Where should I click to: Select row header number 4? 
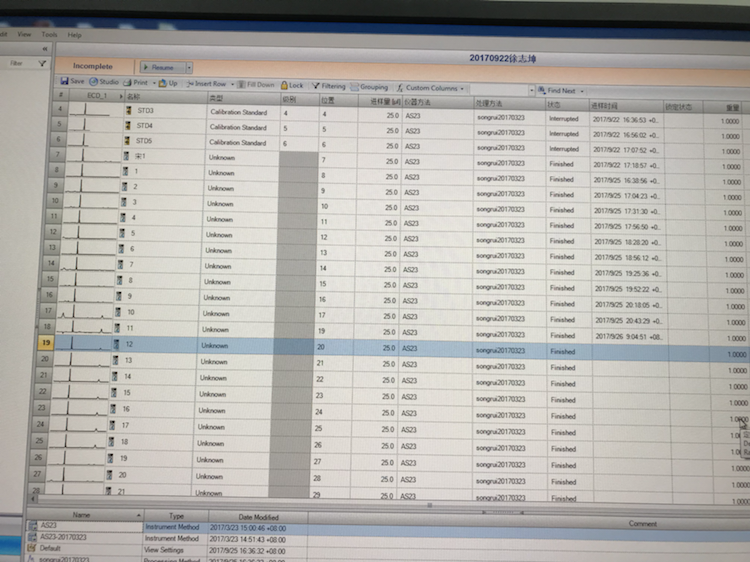60,109
